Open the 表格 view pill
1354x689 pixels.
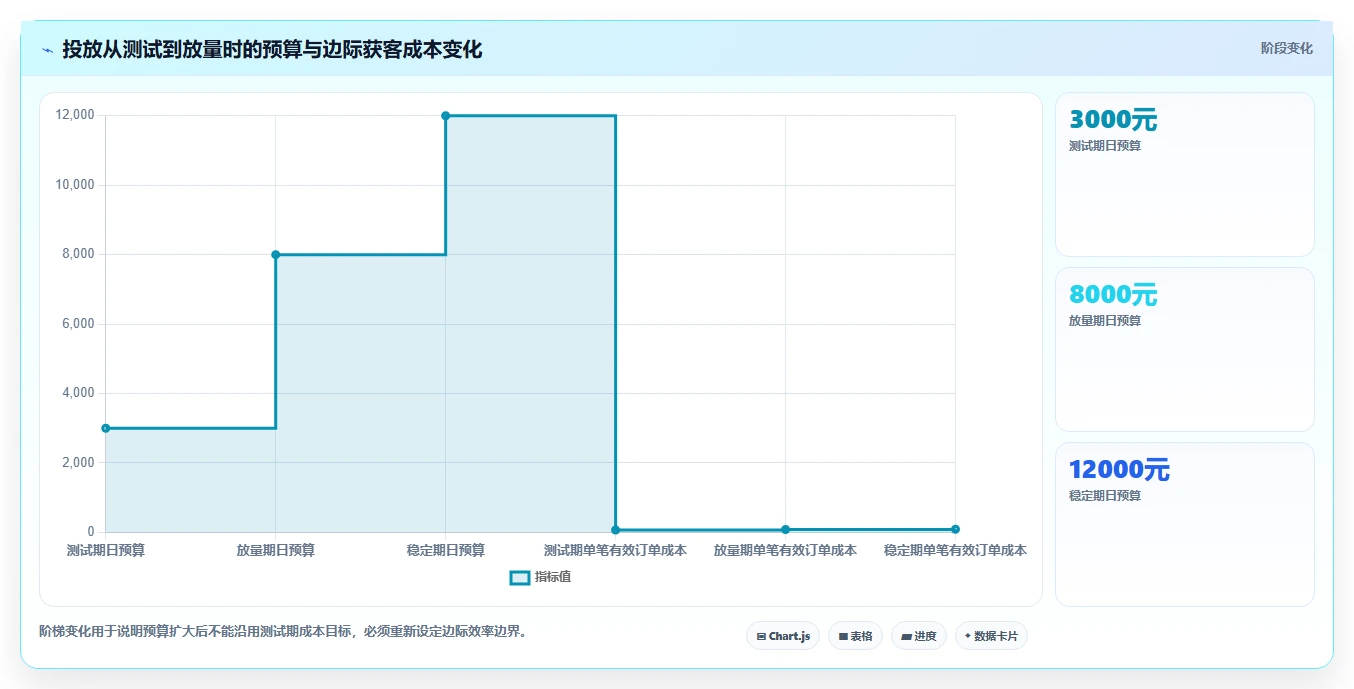[x=855, y=636]
